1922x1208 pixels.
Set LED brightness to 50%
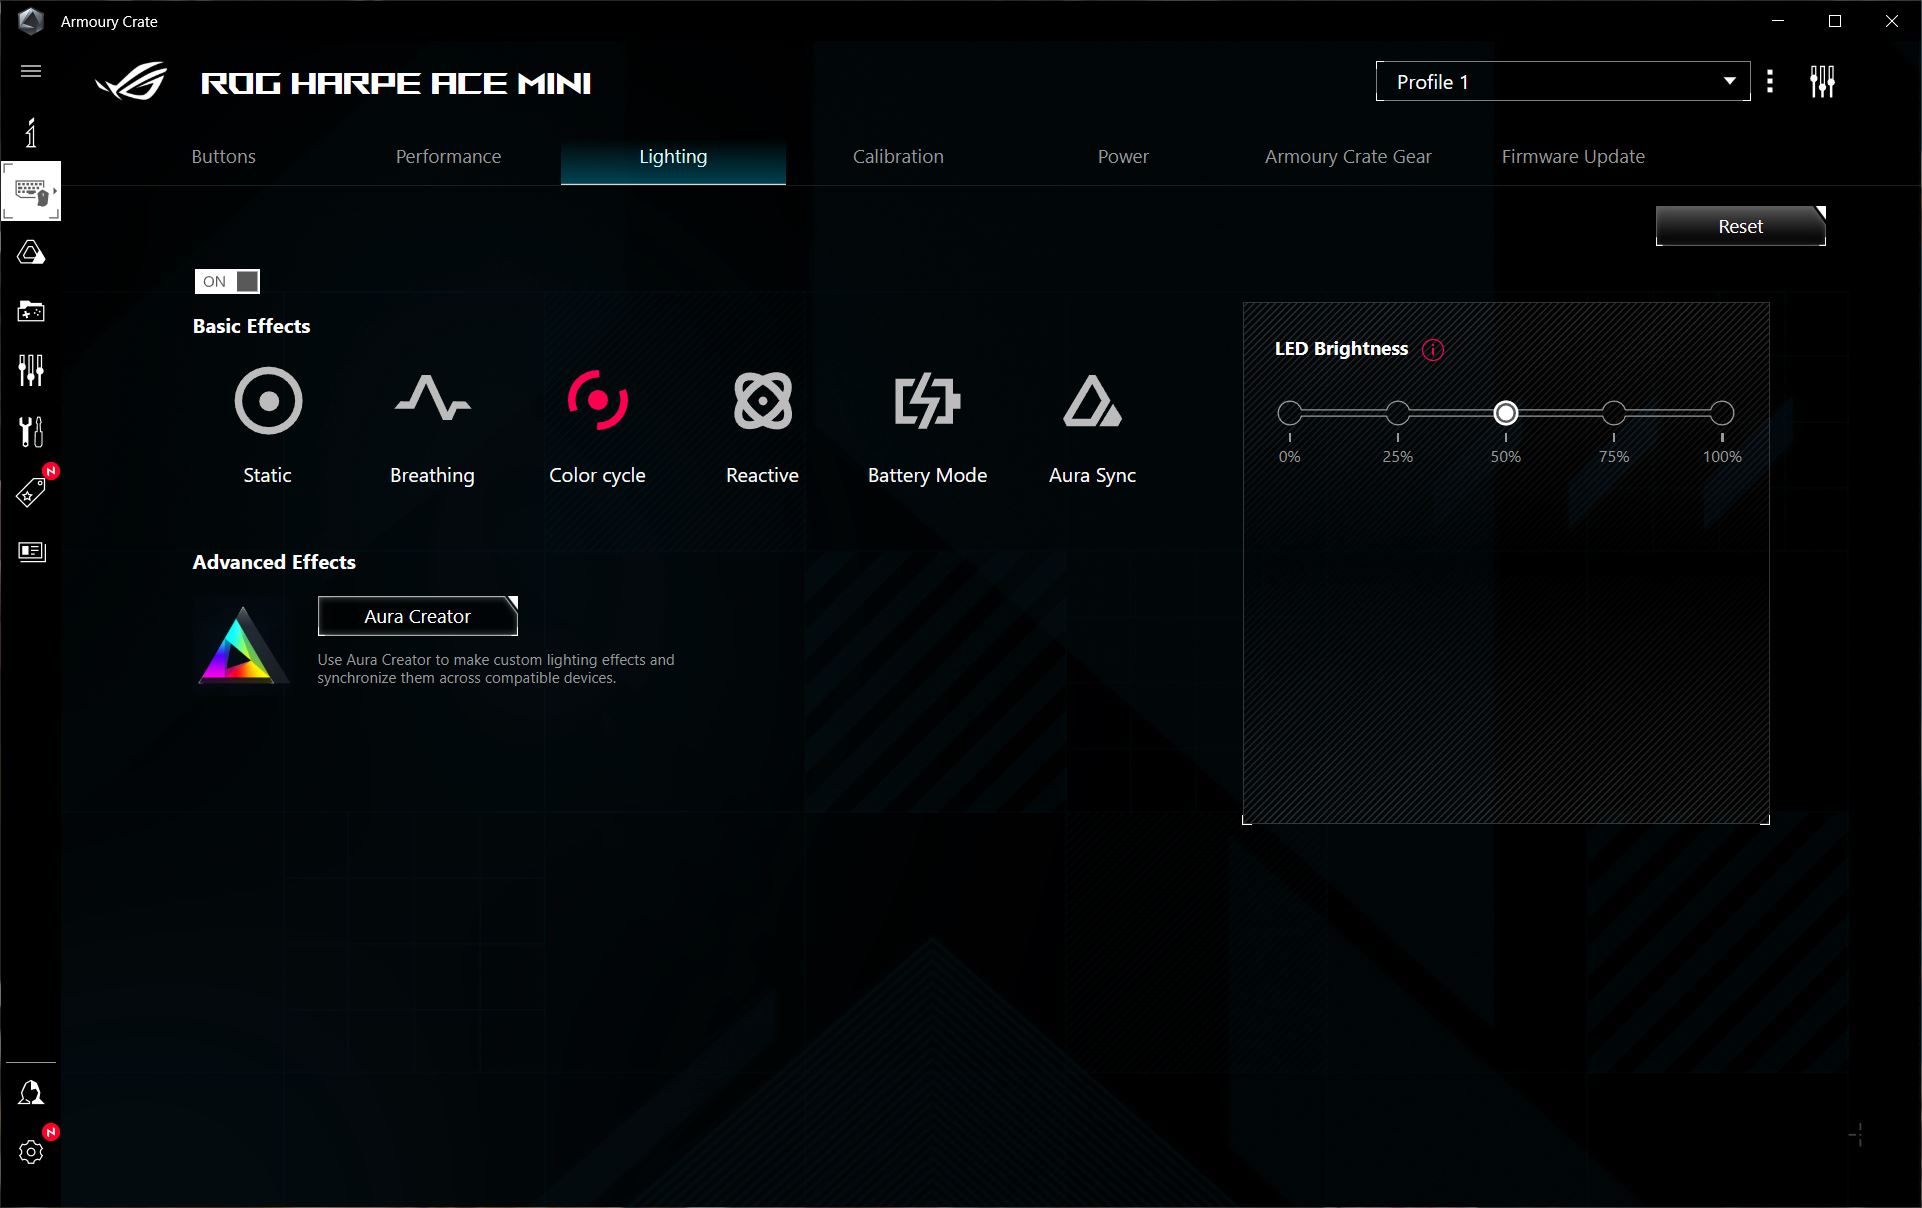tap(1506, 413)
